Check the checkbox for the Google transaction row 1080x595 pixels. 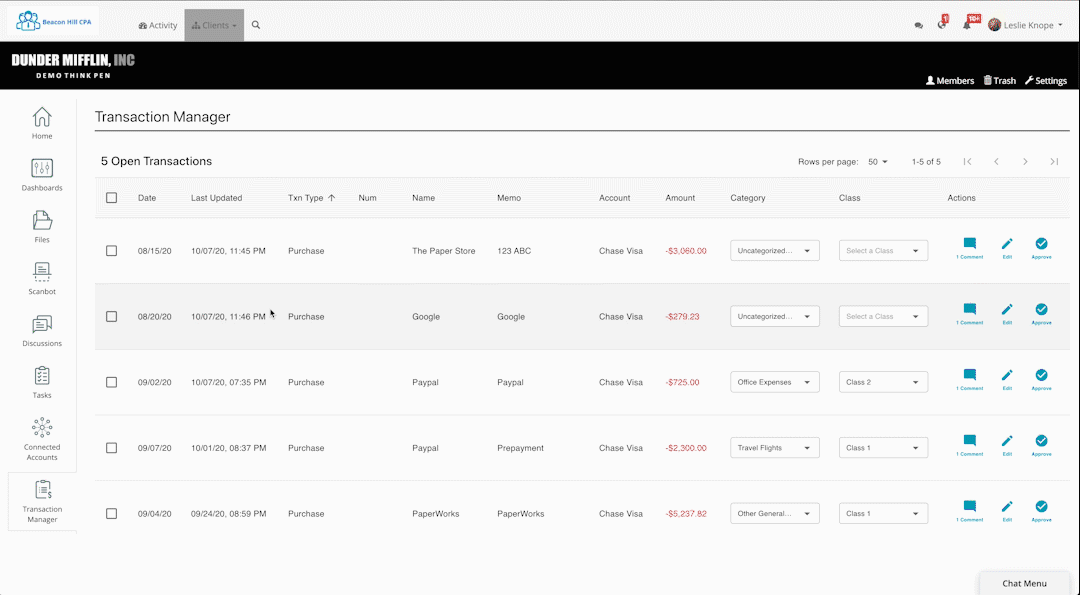pos(111,316)
